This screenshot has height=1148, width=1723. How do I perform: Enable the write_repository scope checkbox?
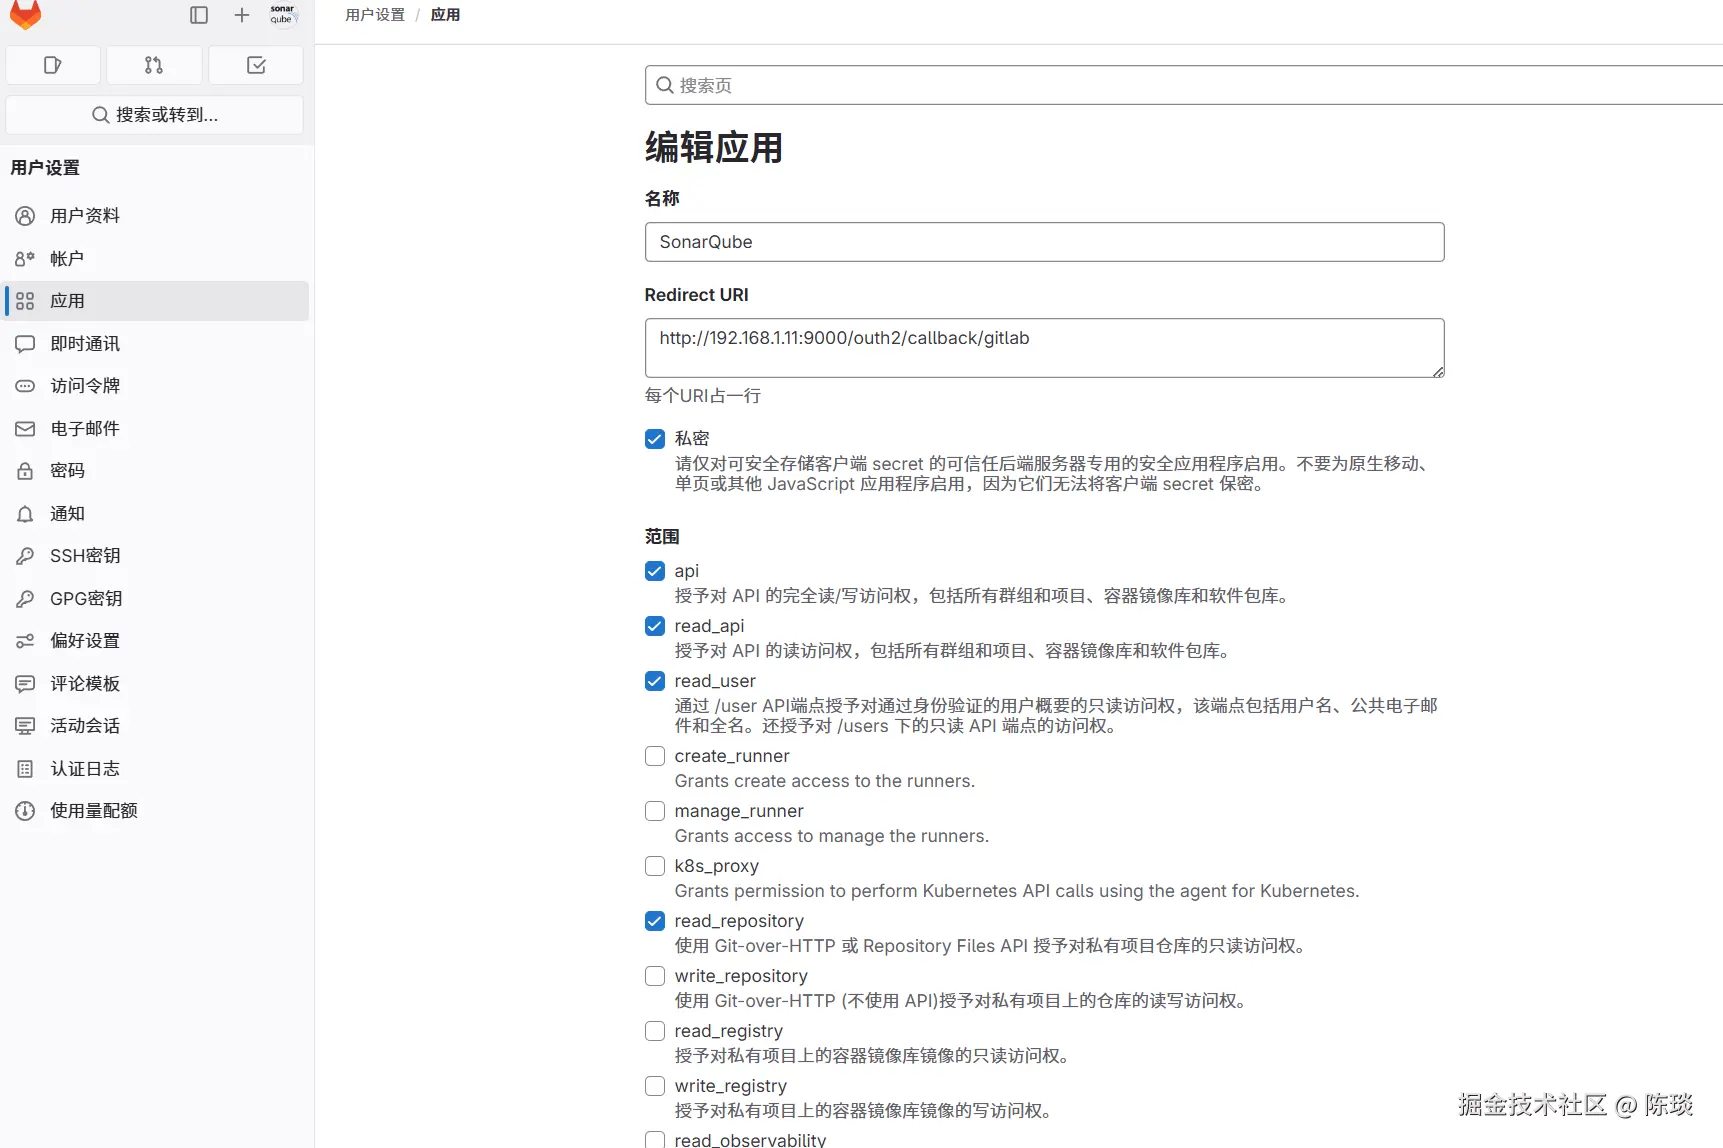tap(655, 976)
